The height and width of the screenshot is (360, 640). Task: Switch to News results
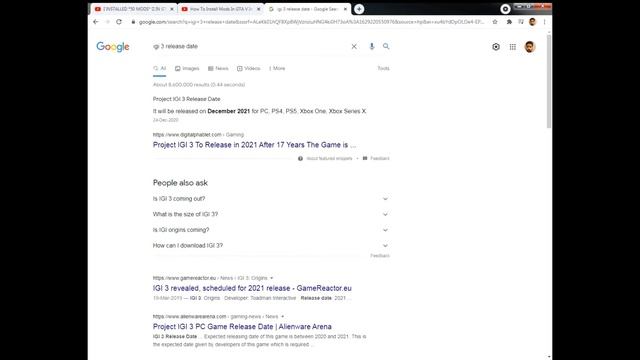coord(218,69)
